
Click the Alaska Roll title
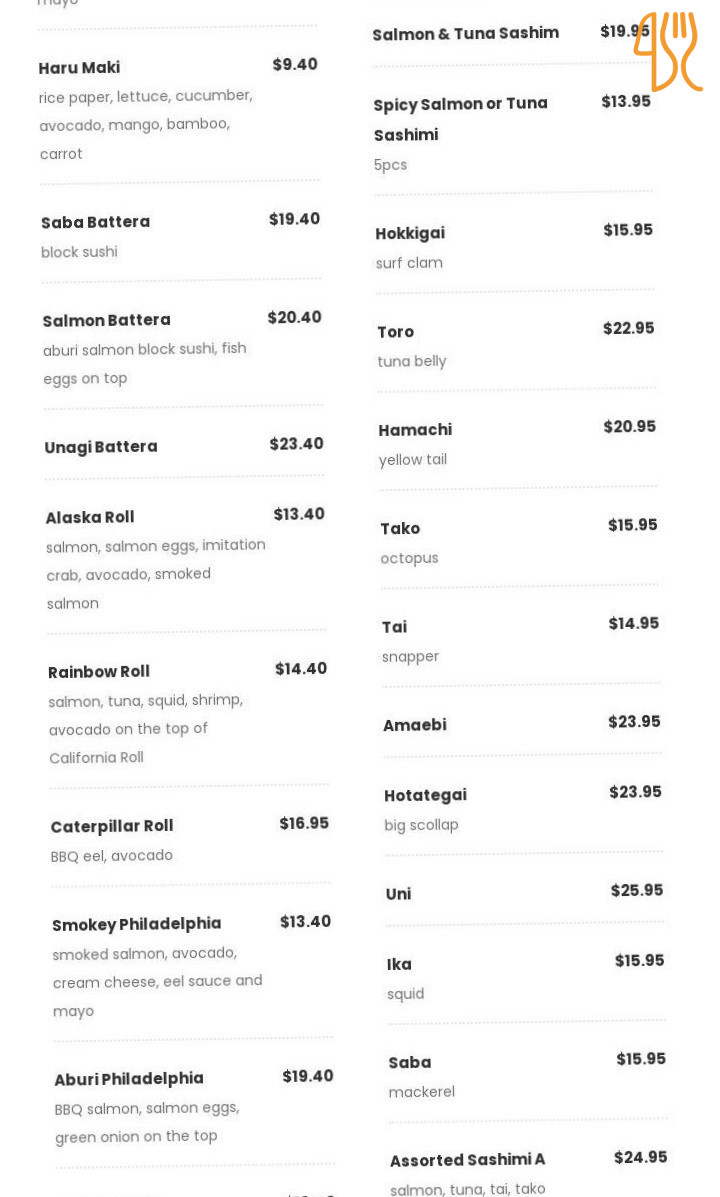(x=89, y=517)
